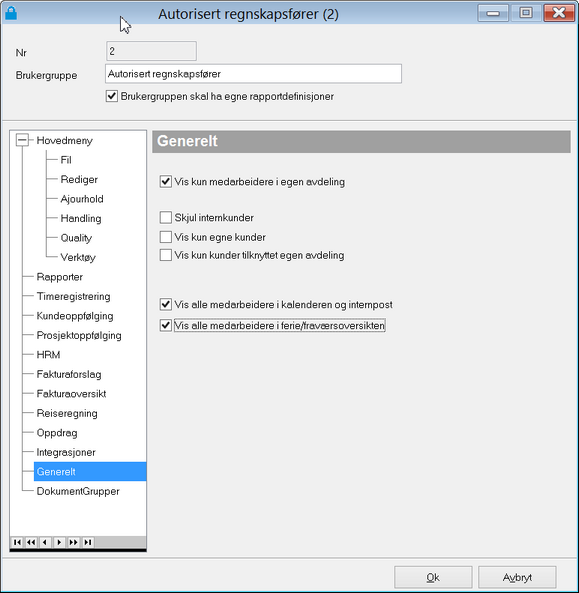The width and height of the screenshot is (579, 593).
Task: Click the blue lock icon in title bar
Action: click(11, 13)
